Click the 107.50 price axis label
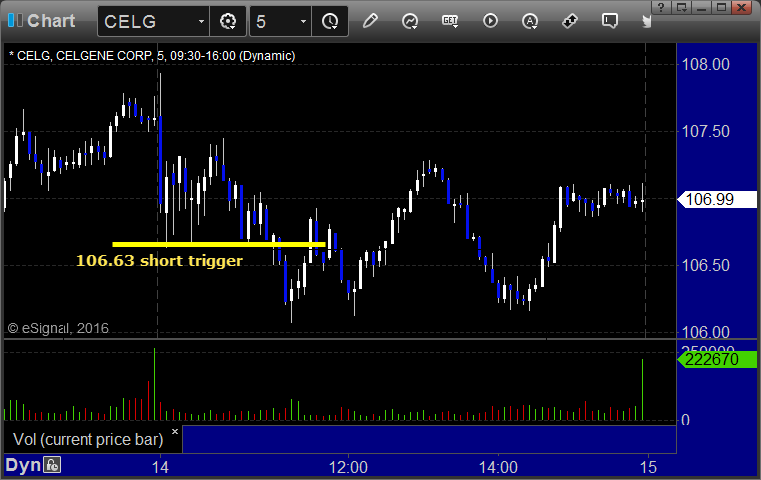The height and width of the screenshot is (480, 761). coord(705,131)
